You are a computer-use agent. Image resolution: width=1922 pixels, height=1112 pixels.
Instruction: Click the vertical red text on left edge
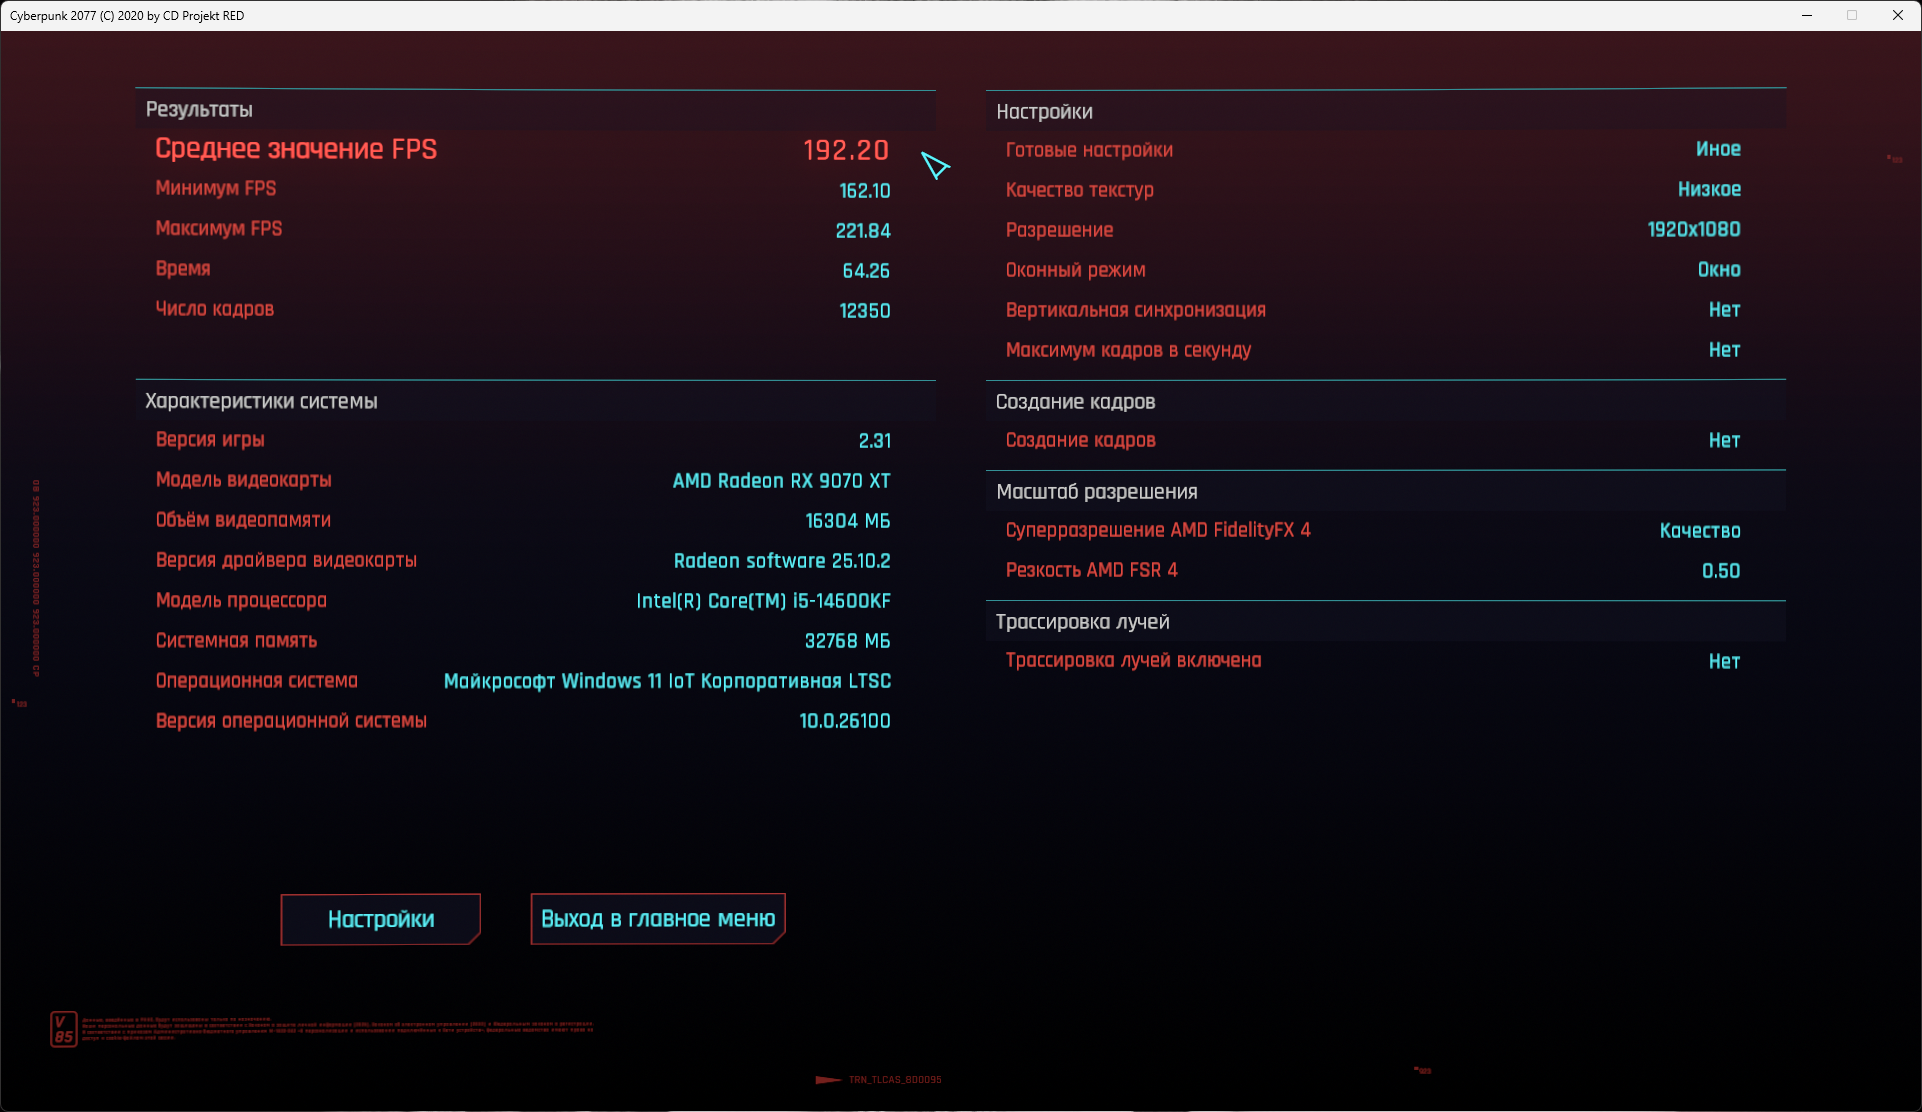[x=36, y=578]
